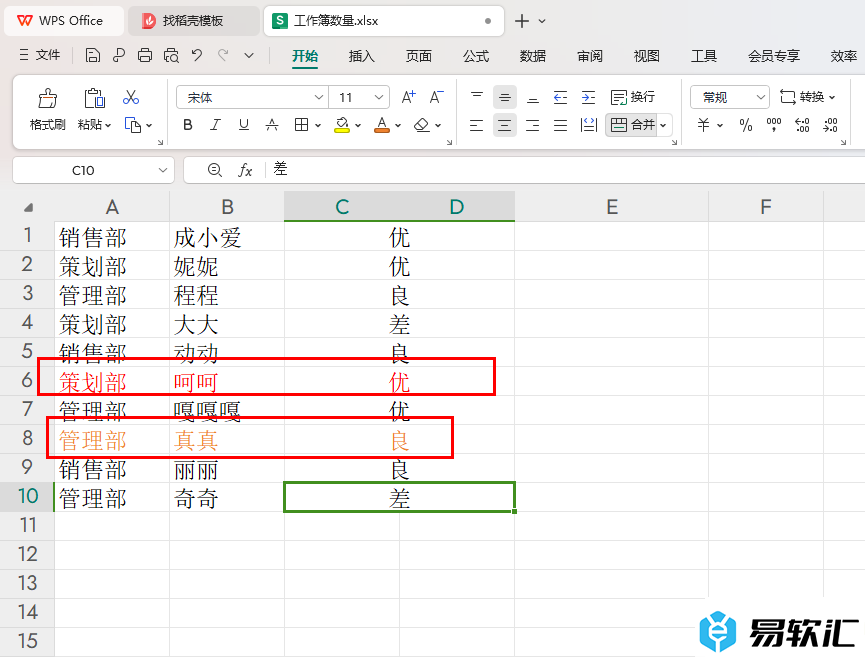Click the Paste clipboard icon
This screenshot has width=865, height=657.
click(94, 98)
